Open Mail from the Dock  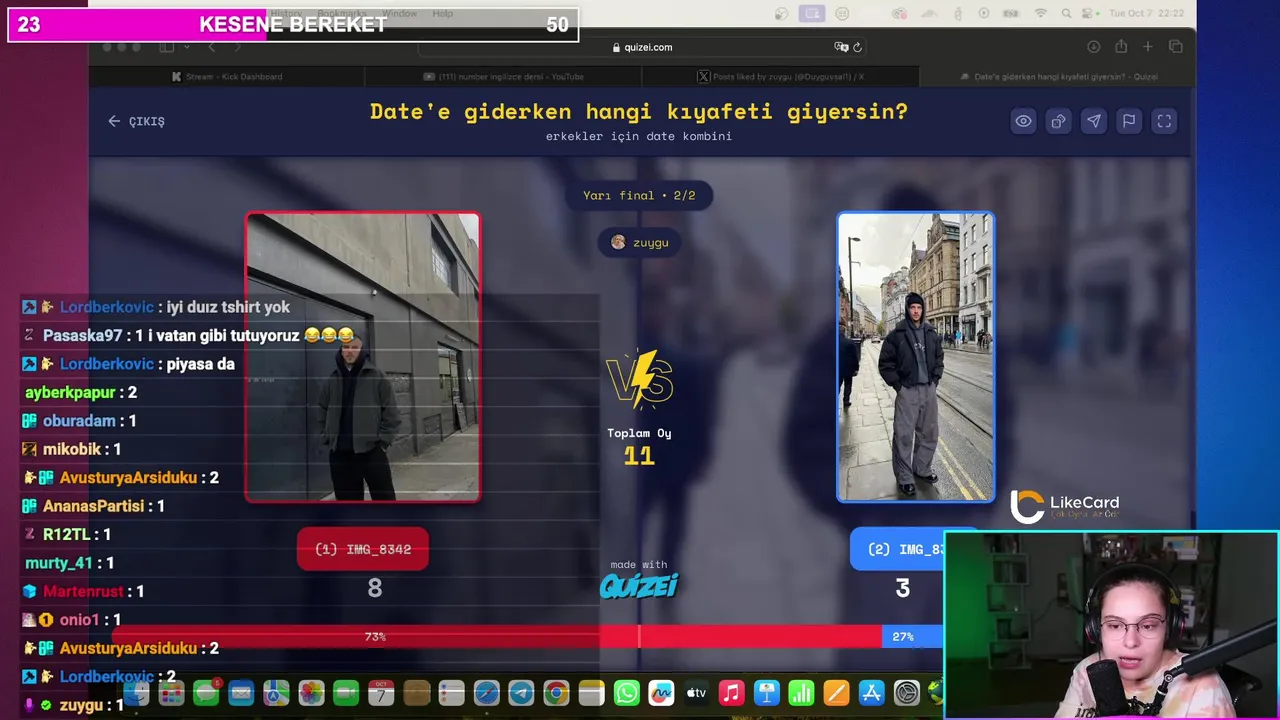pos(241,692)
